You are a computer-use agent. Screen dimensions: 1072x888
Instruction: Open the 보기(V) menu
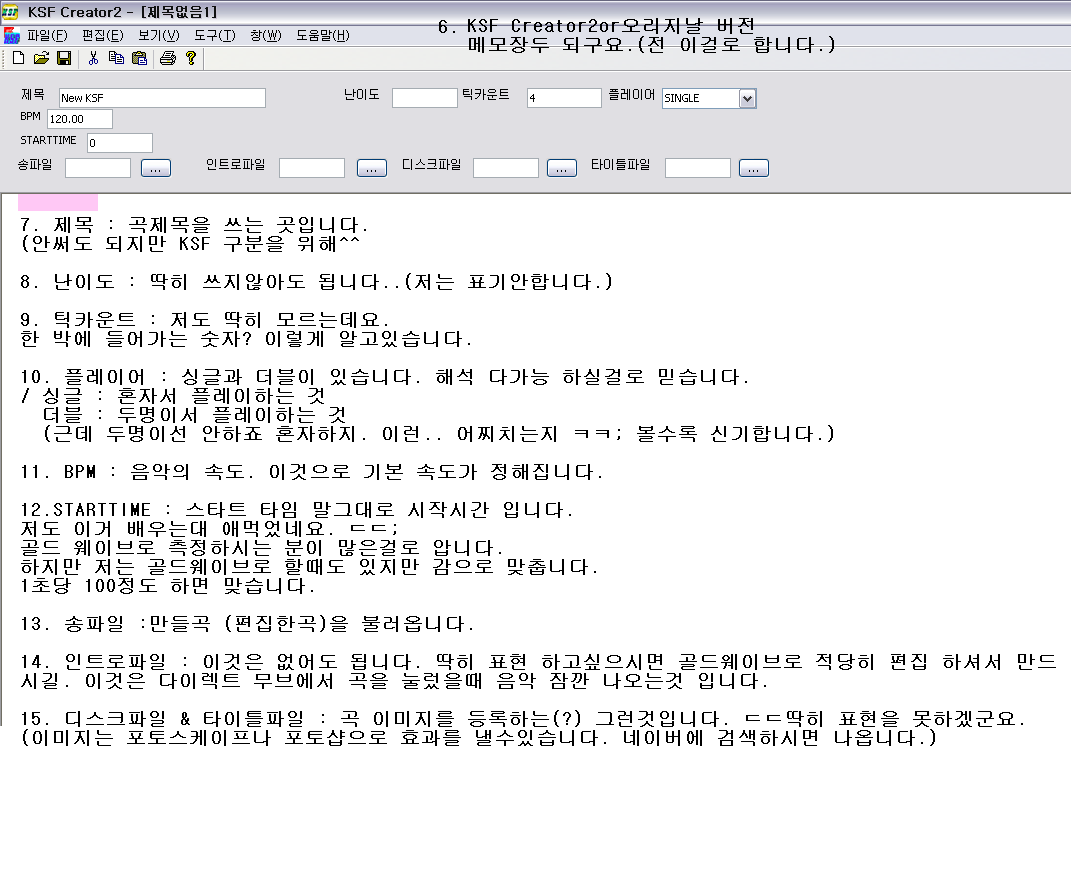157,35
